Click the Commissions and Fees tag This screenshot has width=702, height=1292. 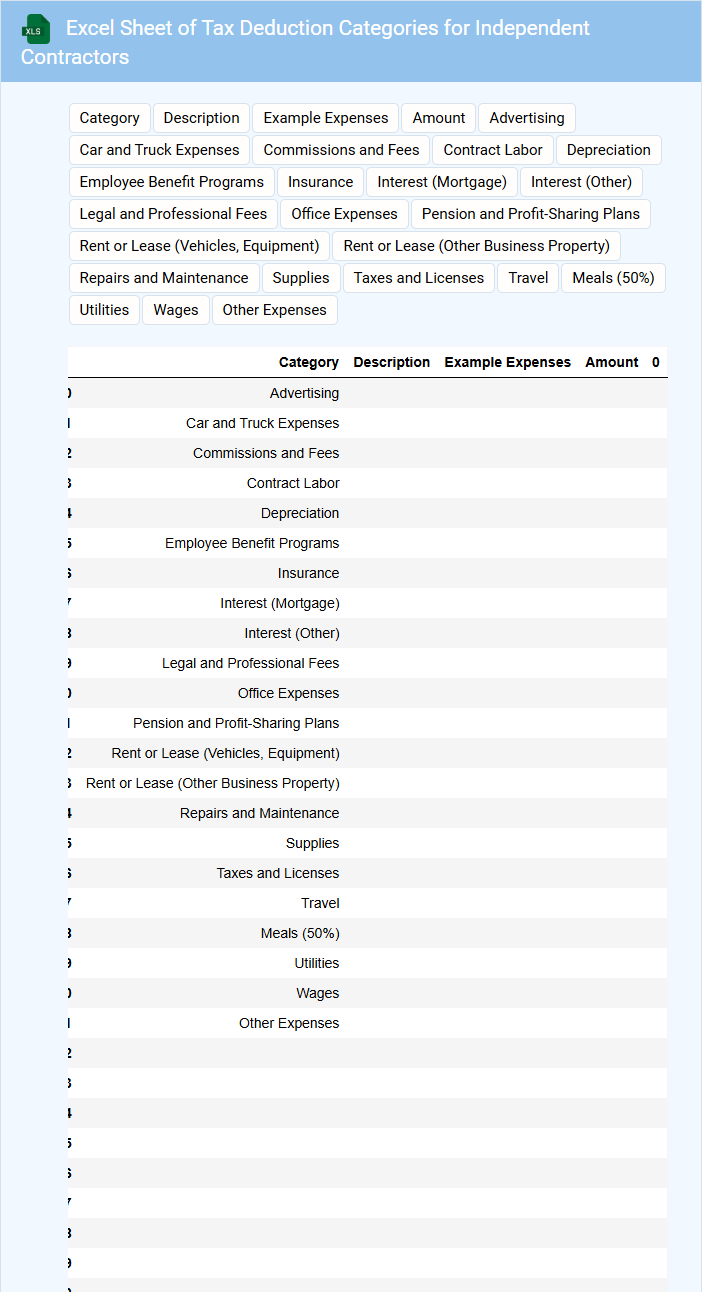(342, 150)
